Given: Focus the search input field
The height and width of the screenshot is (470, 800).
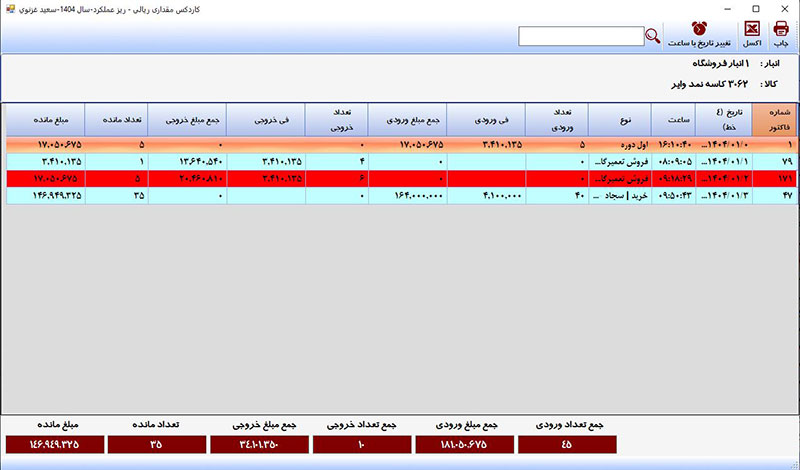Looking at the screenshot, I should click(581, 36).
